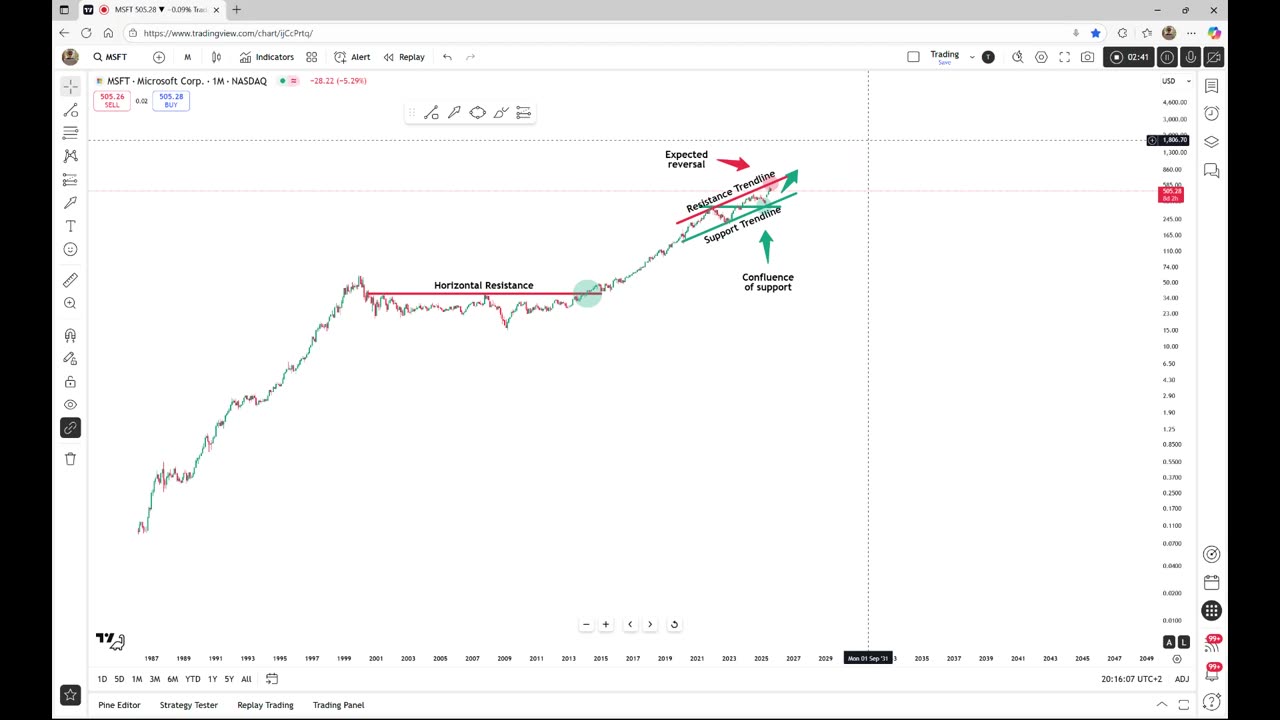The height and width of the screenshot is (720, 1280).
Task: Select the All time range
Action: click(246, 679)
